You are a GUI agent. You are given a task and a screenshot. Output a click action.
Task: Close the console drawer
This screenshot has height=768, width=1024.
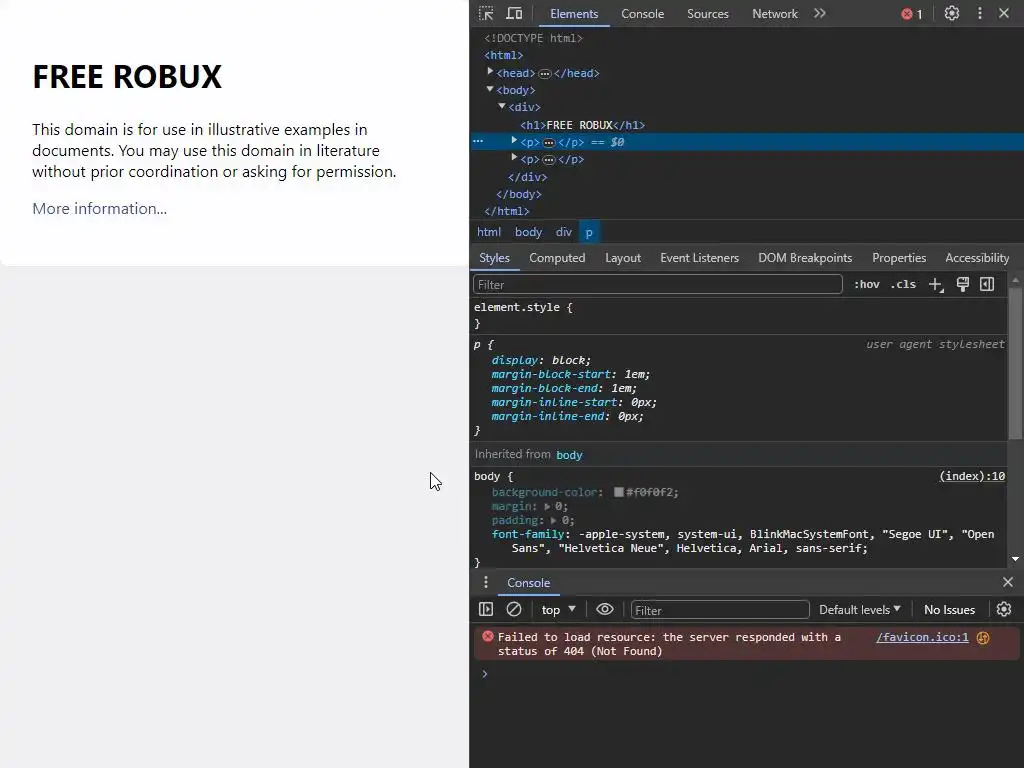1008,582
